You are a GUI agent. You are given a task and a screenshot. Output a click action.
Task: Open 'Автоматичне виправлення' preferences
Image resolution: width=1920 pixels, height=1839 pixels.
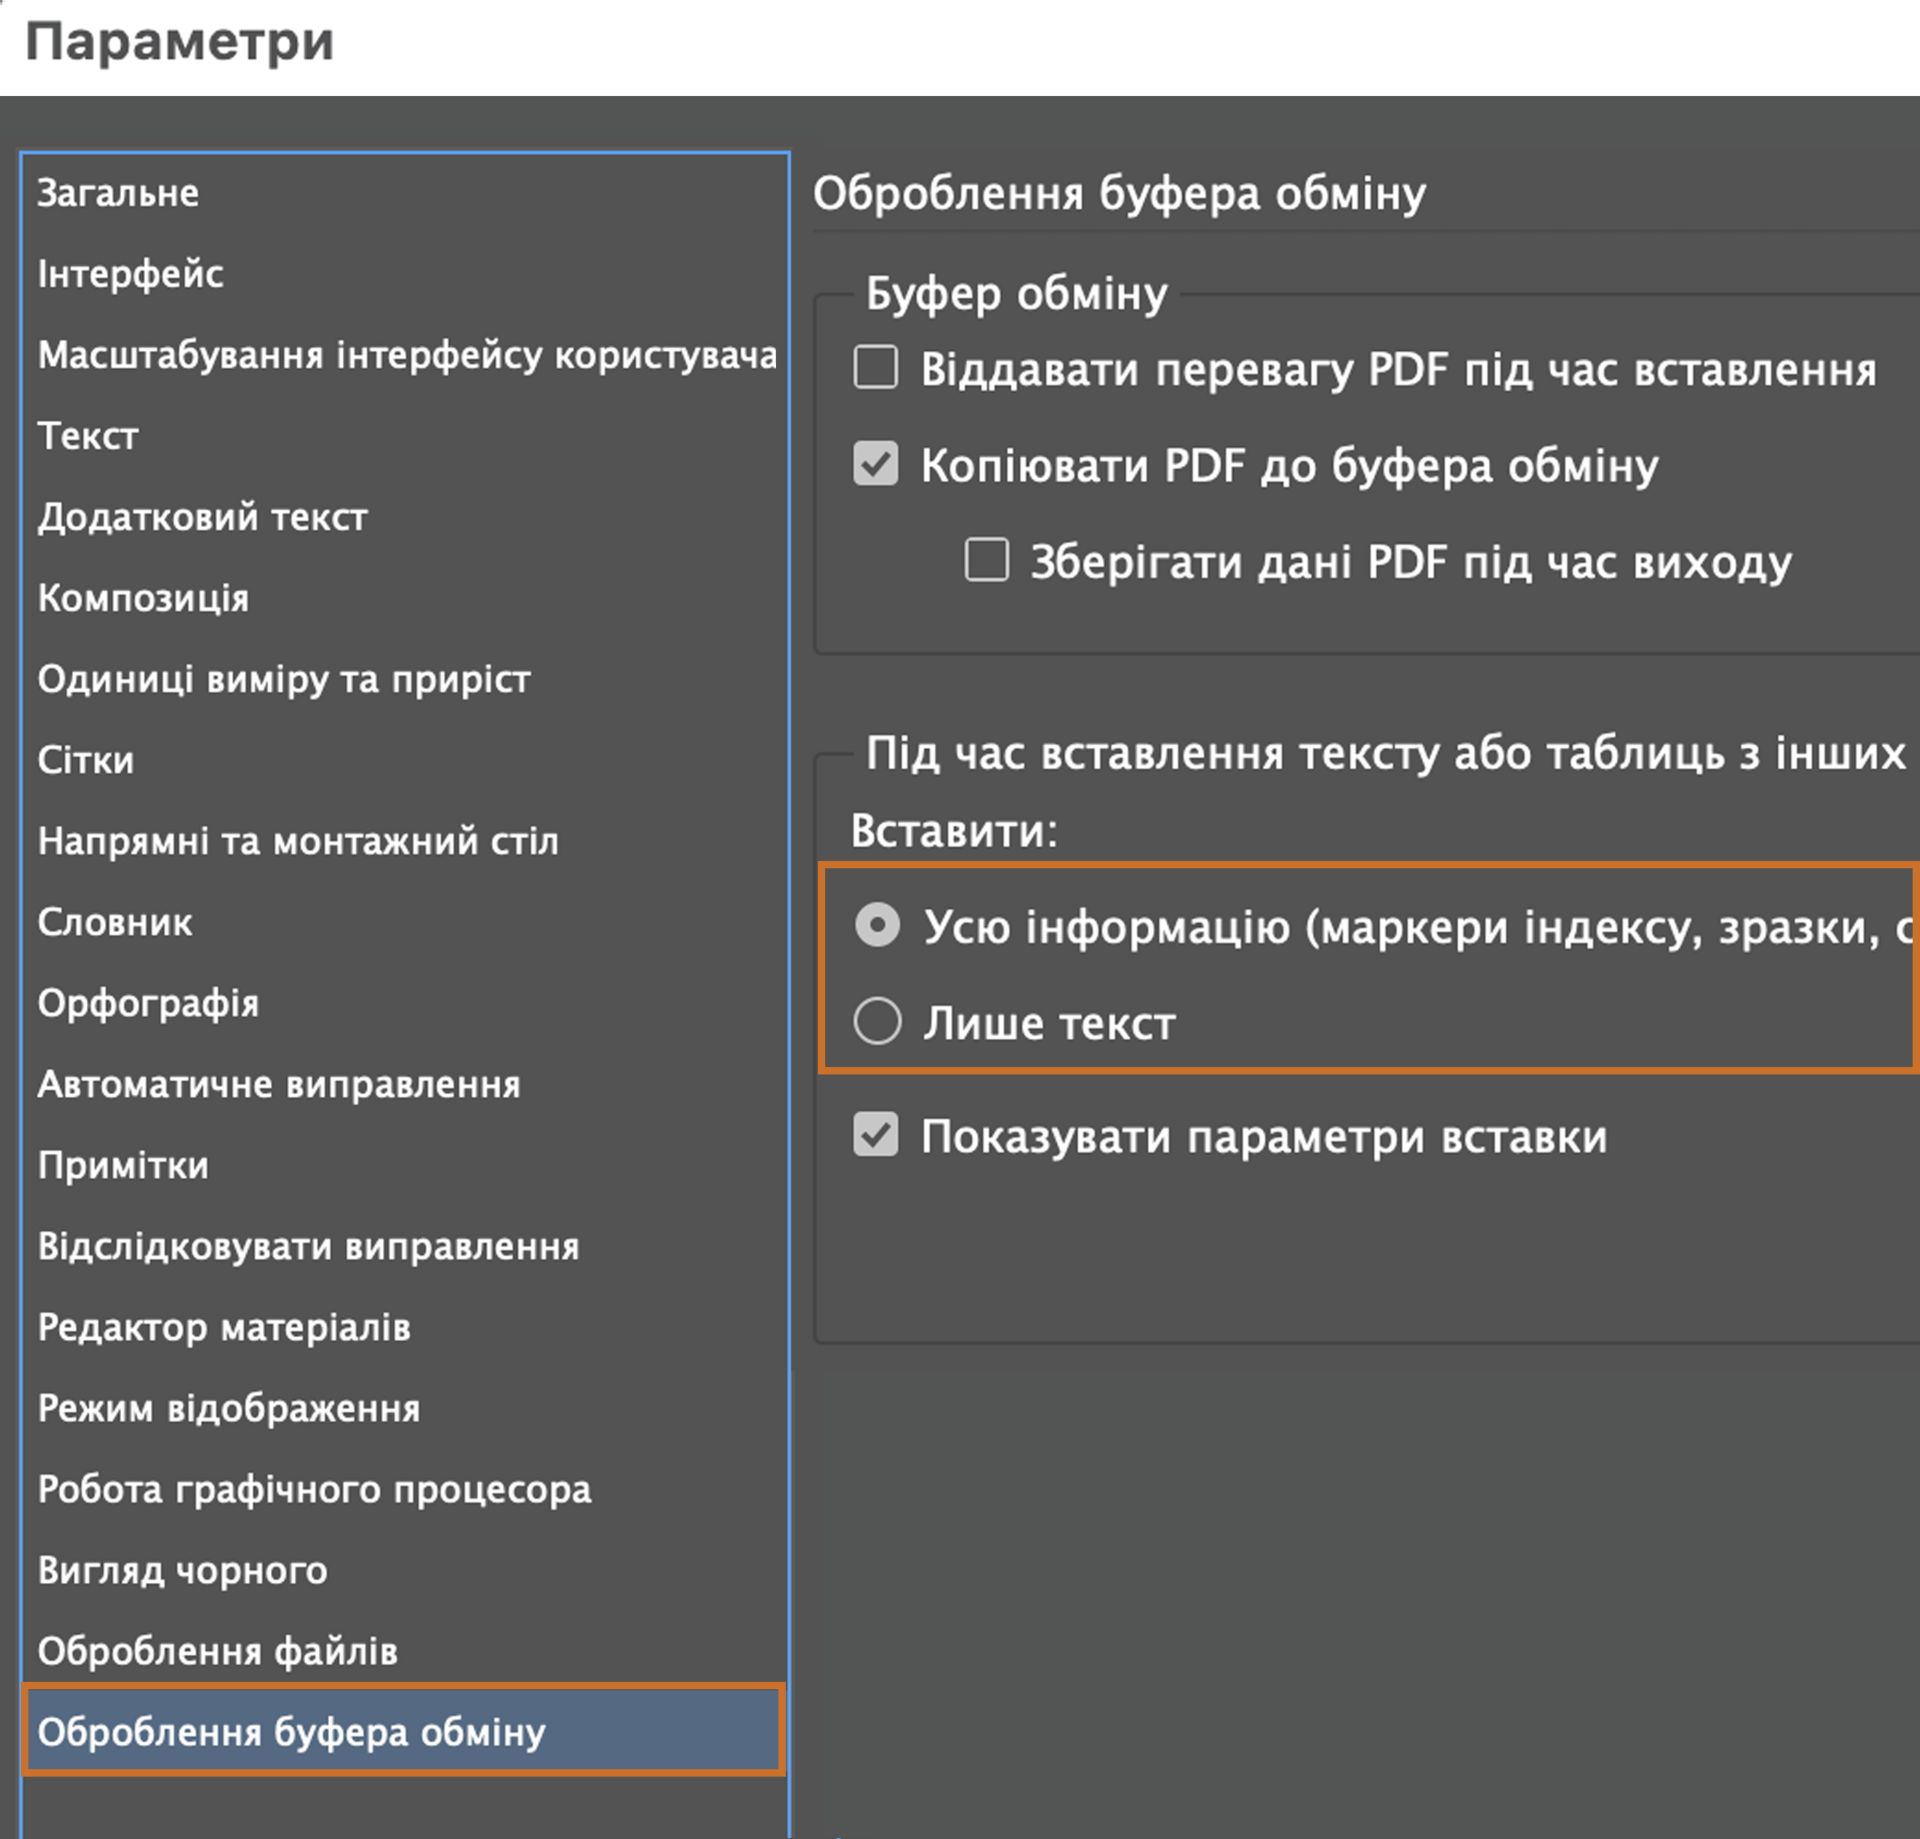[x=279, y=1084]
